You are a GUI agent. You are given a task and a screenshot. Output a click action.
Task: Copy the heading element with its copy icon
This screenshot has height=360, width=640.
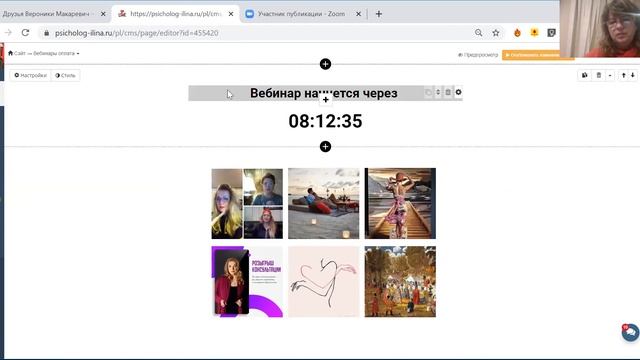pyautogui.click(x=428, y=93)
